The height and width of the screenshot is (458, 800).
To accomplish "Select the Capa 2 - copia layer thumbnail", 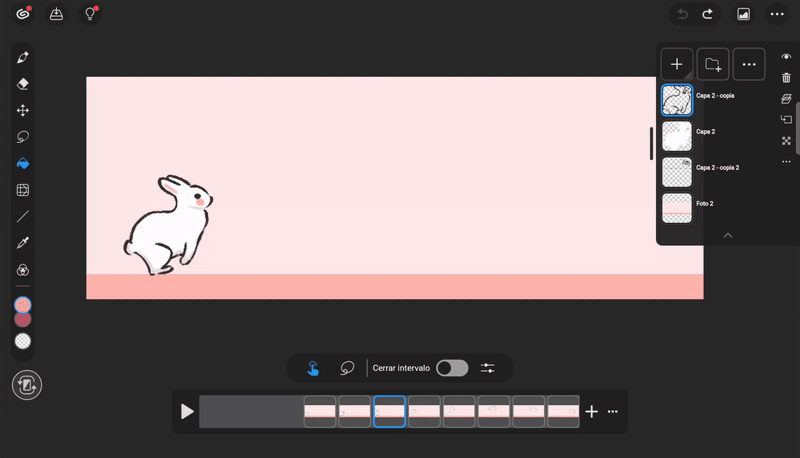I will (x=677, y=100).
